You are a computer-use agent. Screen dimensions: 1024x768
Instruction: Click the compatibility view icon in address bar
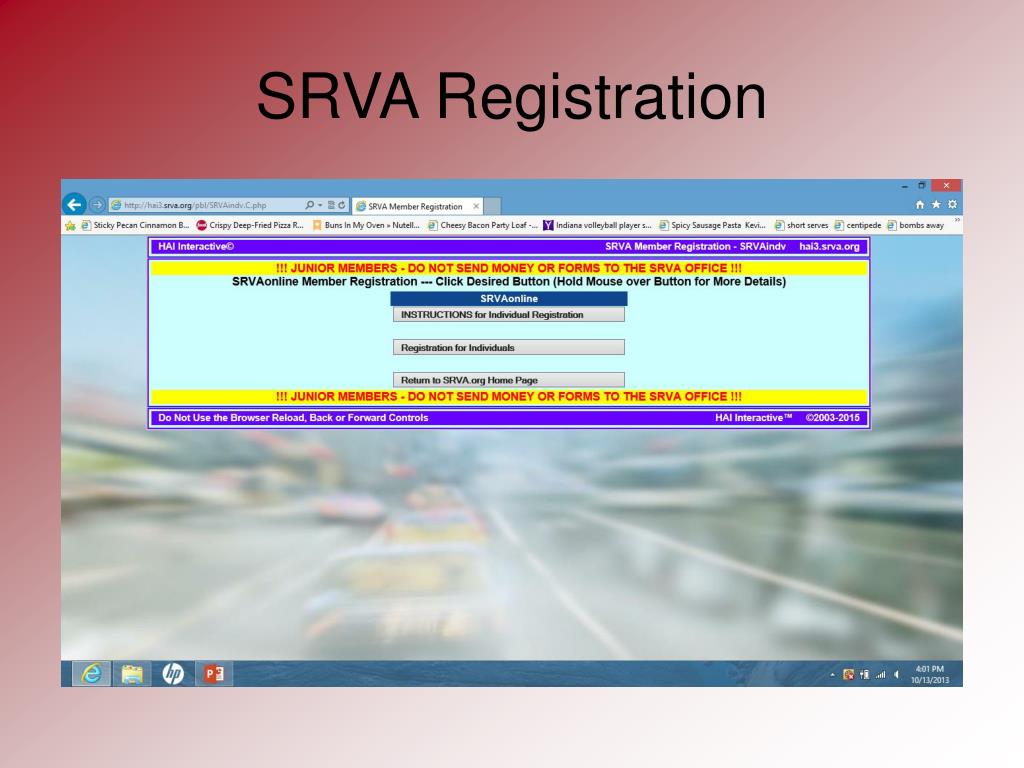pos(331,205)
